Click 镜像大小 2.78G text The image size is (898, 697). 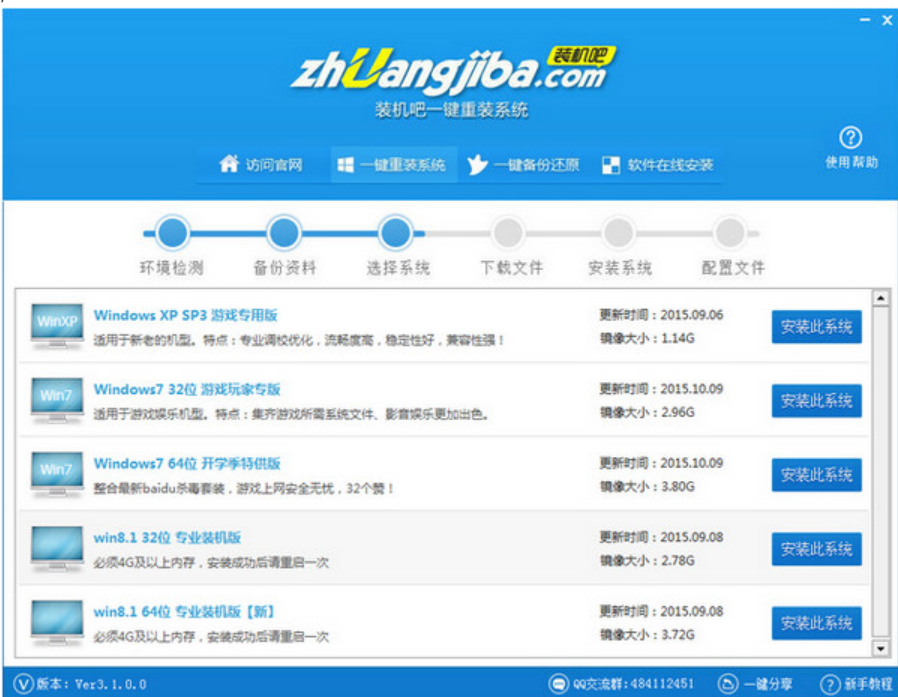pyautogui.click(x=647, y=561)
